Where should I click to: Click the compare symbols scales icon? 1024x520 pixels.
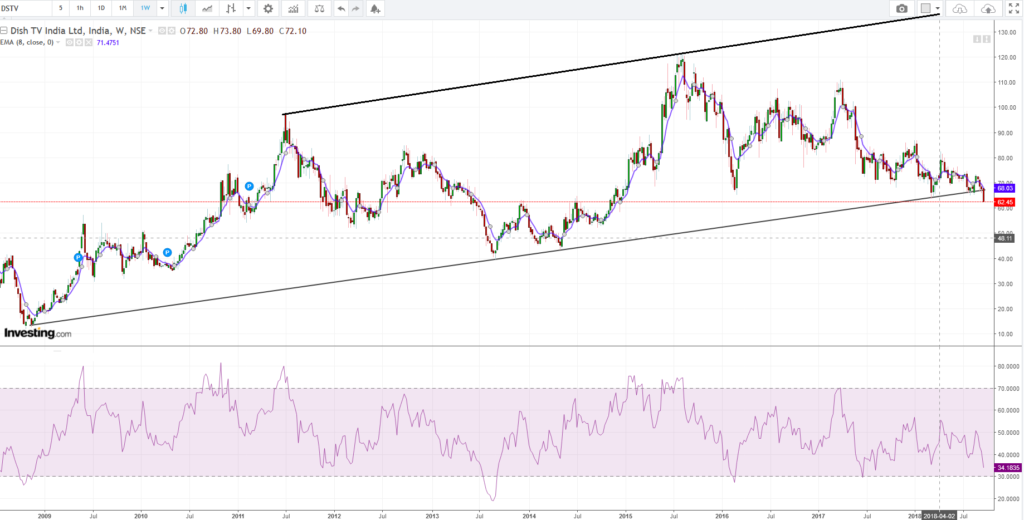coord(319,8)
